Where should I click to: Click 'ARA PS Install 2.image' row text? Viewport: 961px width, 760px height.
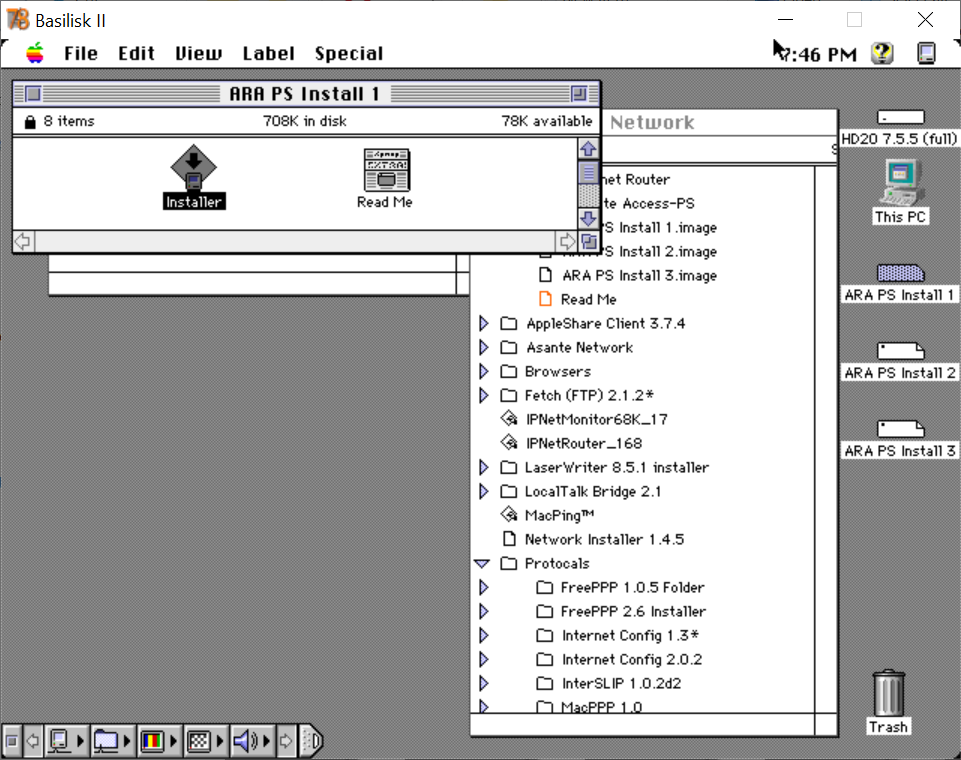pos(659,251)
